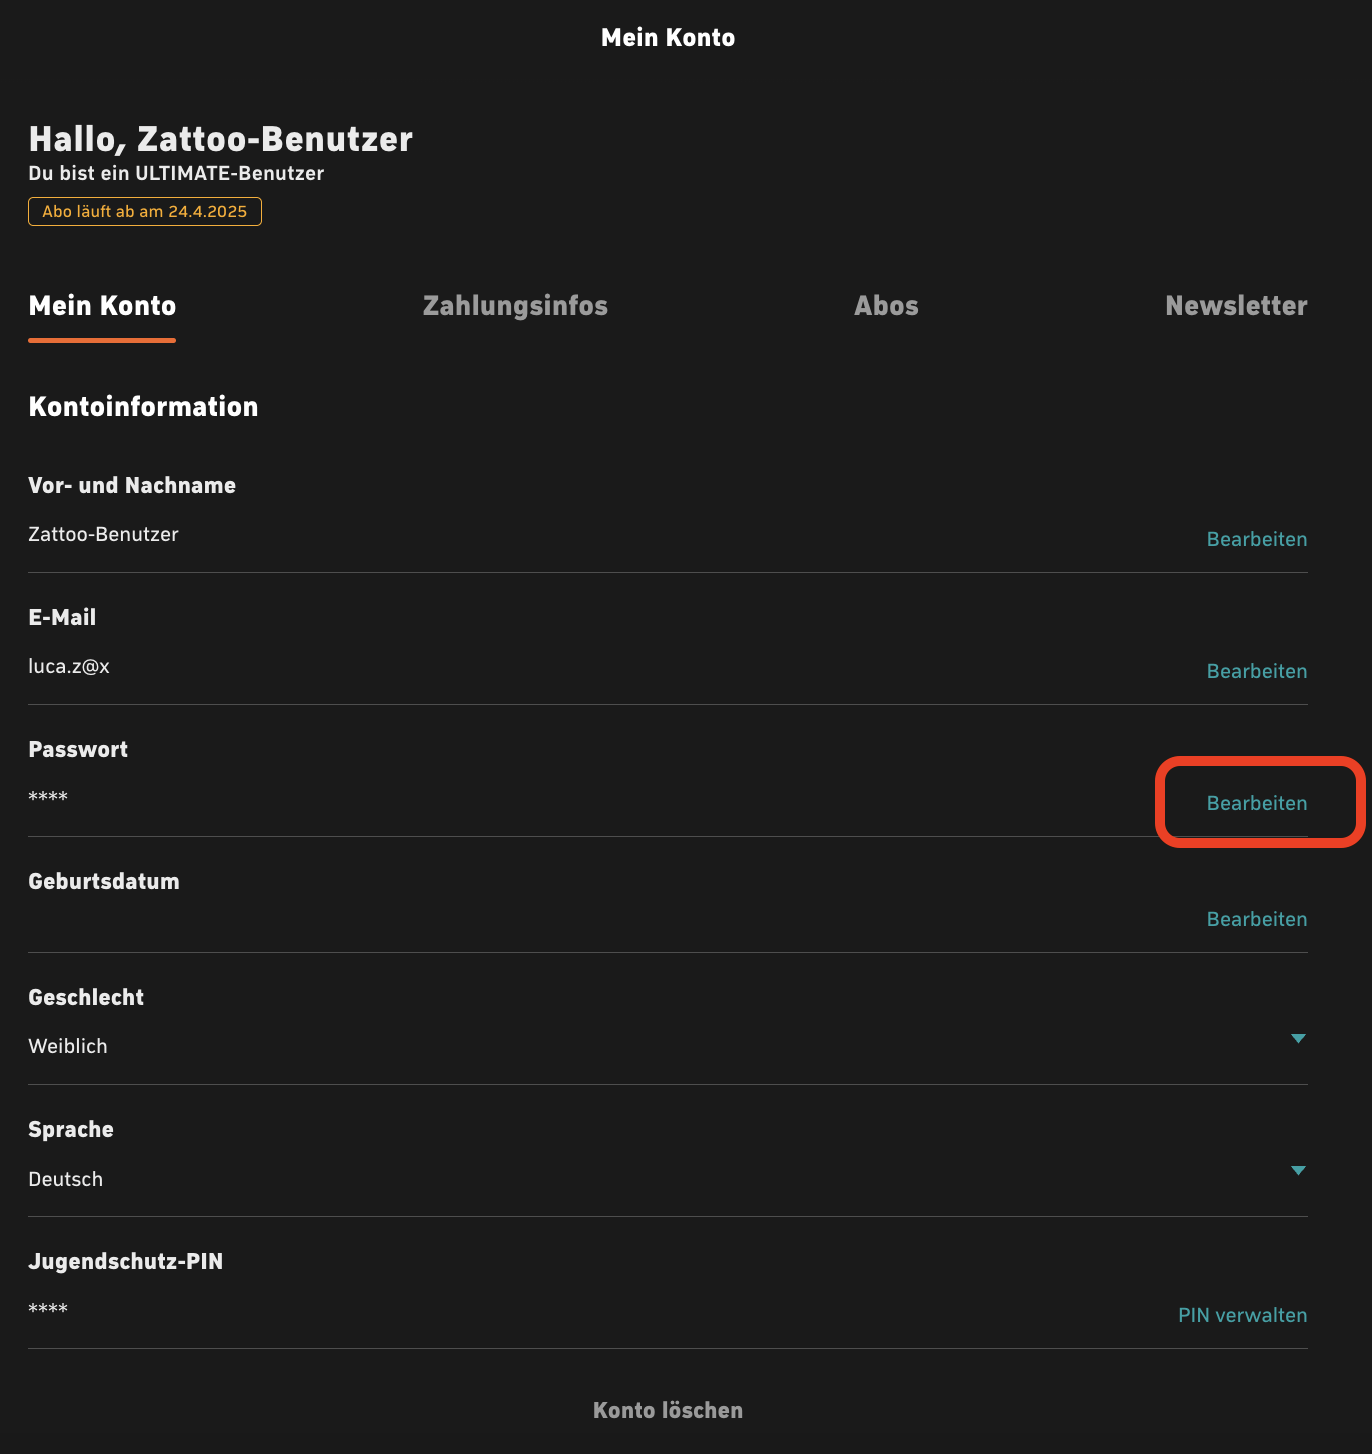
Task: Switch to the Zahlungsinfos tab
Action: pyautogui.click(x=515, y=306)
